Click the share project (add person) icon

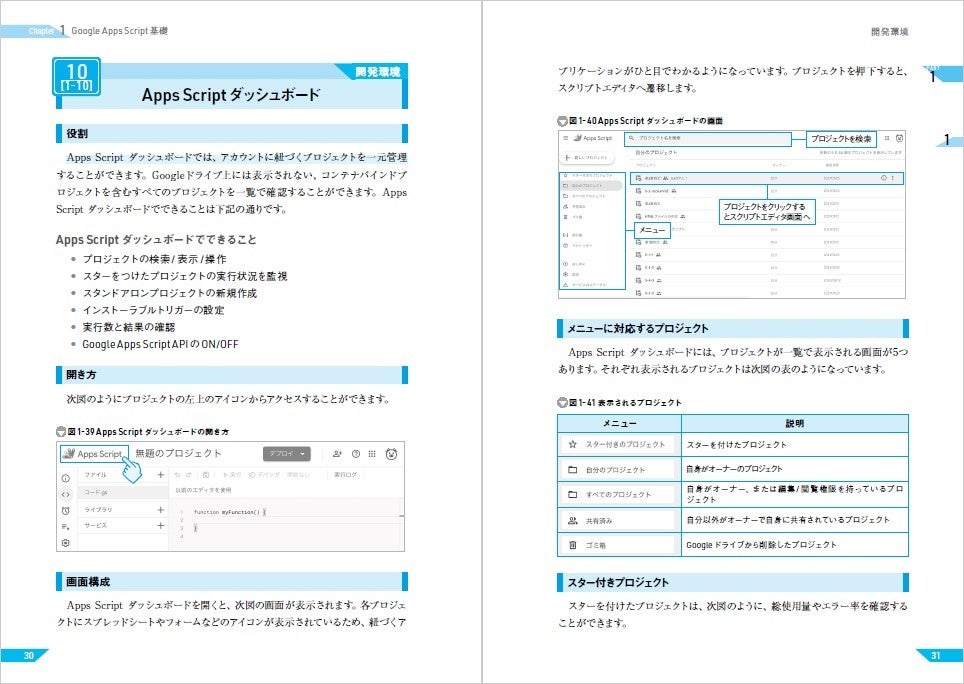(x=337, y=454)
